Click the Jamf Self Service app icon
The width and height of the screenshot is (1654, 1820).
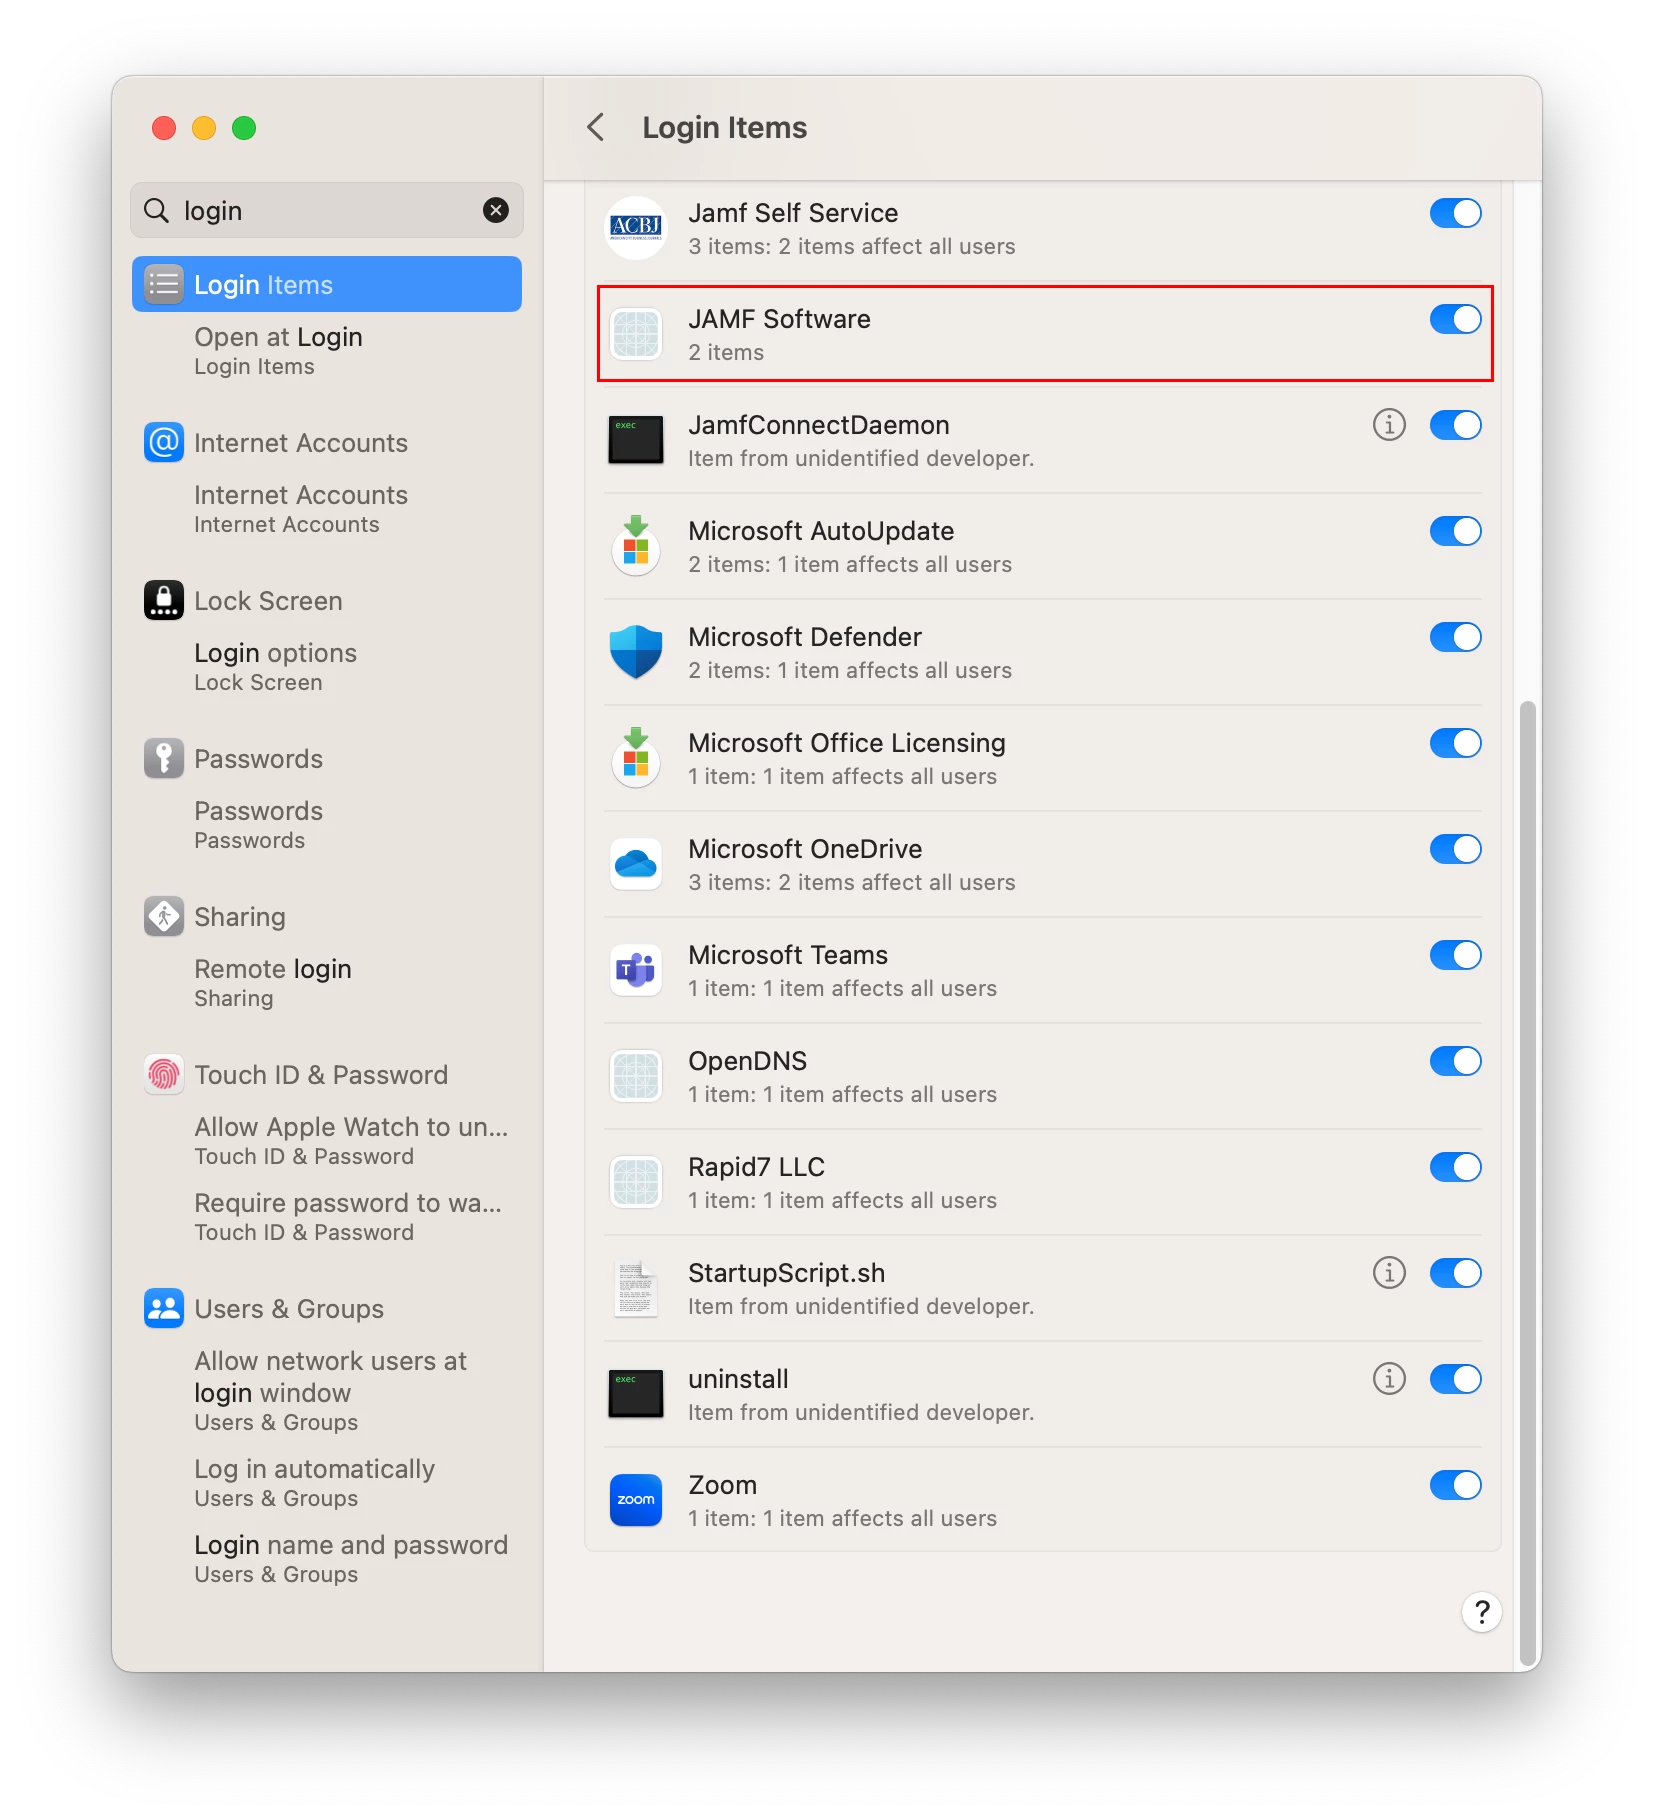(x=636, y=228)
